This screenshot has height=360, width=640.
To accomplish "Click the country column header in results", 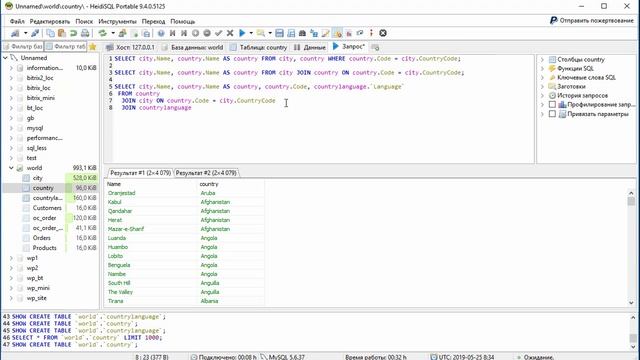I will [x=231, y=184].
